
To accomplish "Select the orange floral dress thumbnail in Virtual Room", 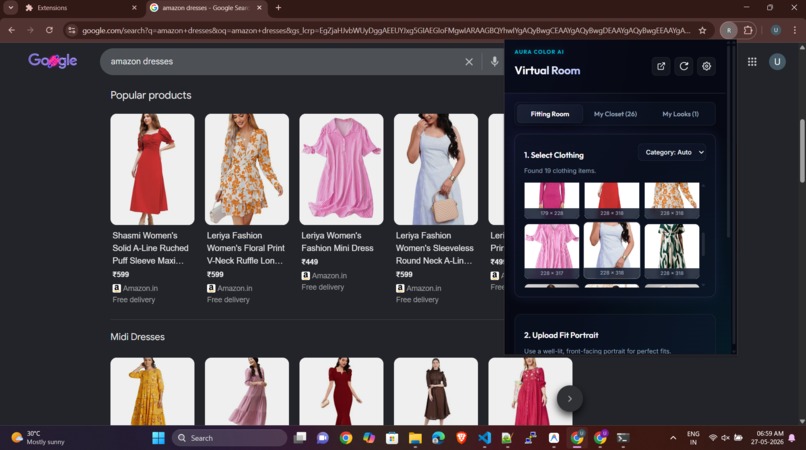I will (672, 200).
